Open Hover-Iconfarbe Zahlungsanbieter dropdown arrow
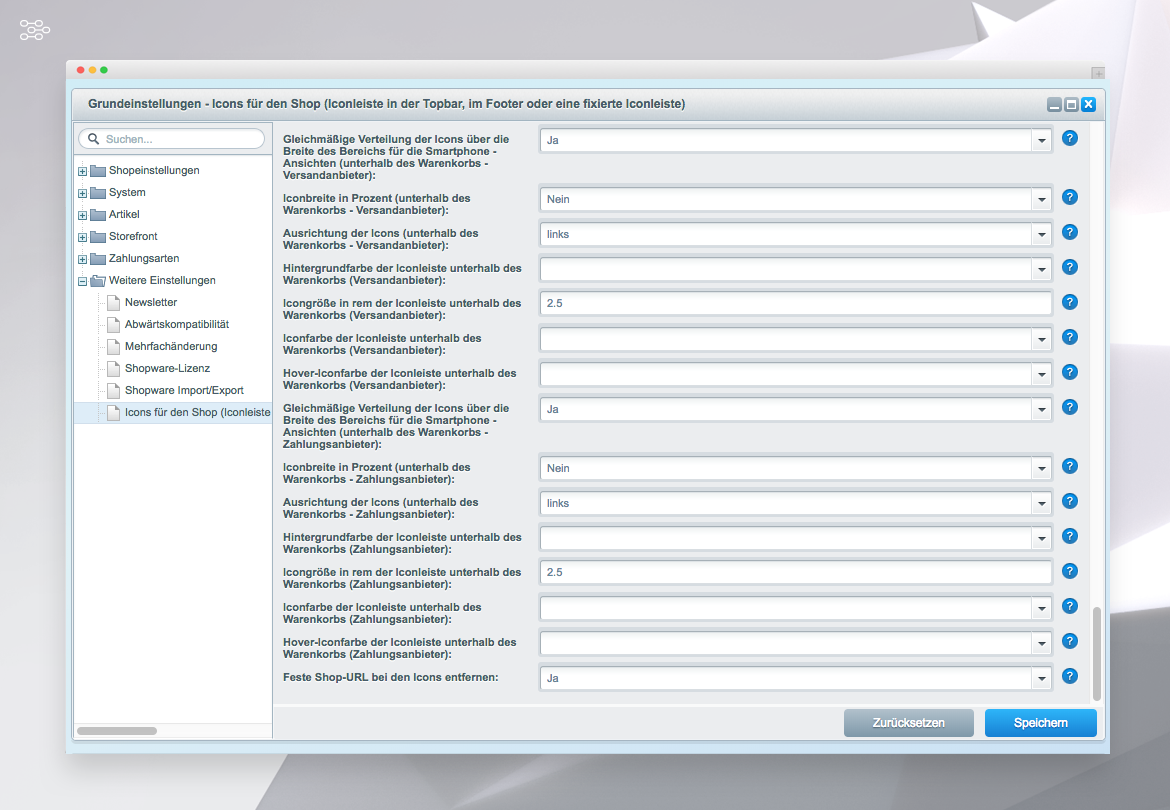Image resolution: width=1170 pixels, height=810 pixels. click(1042, 644)
